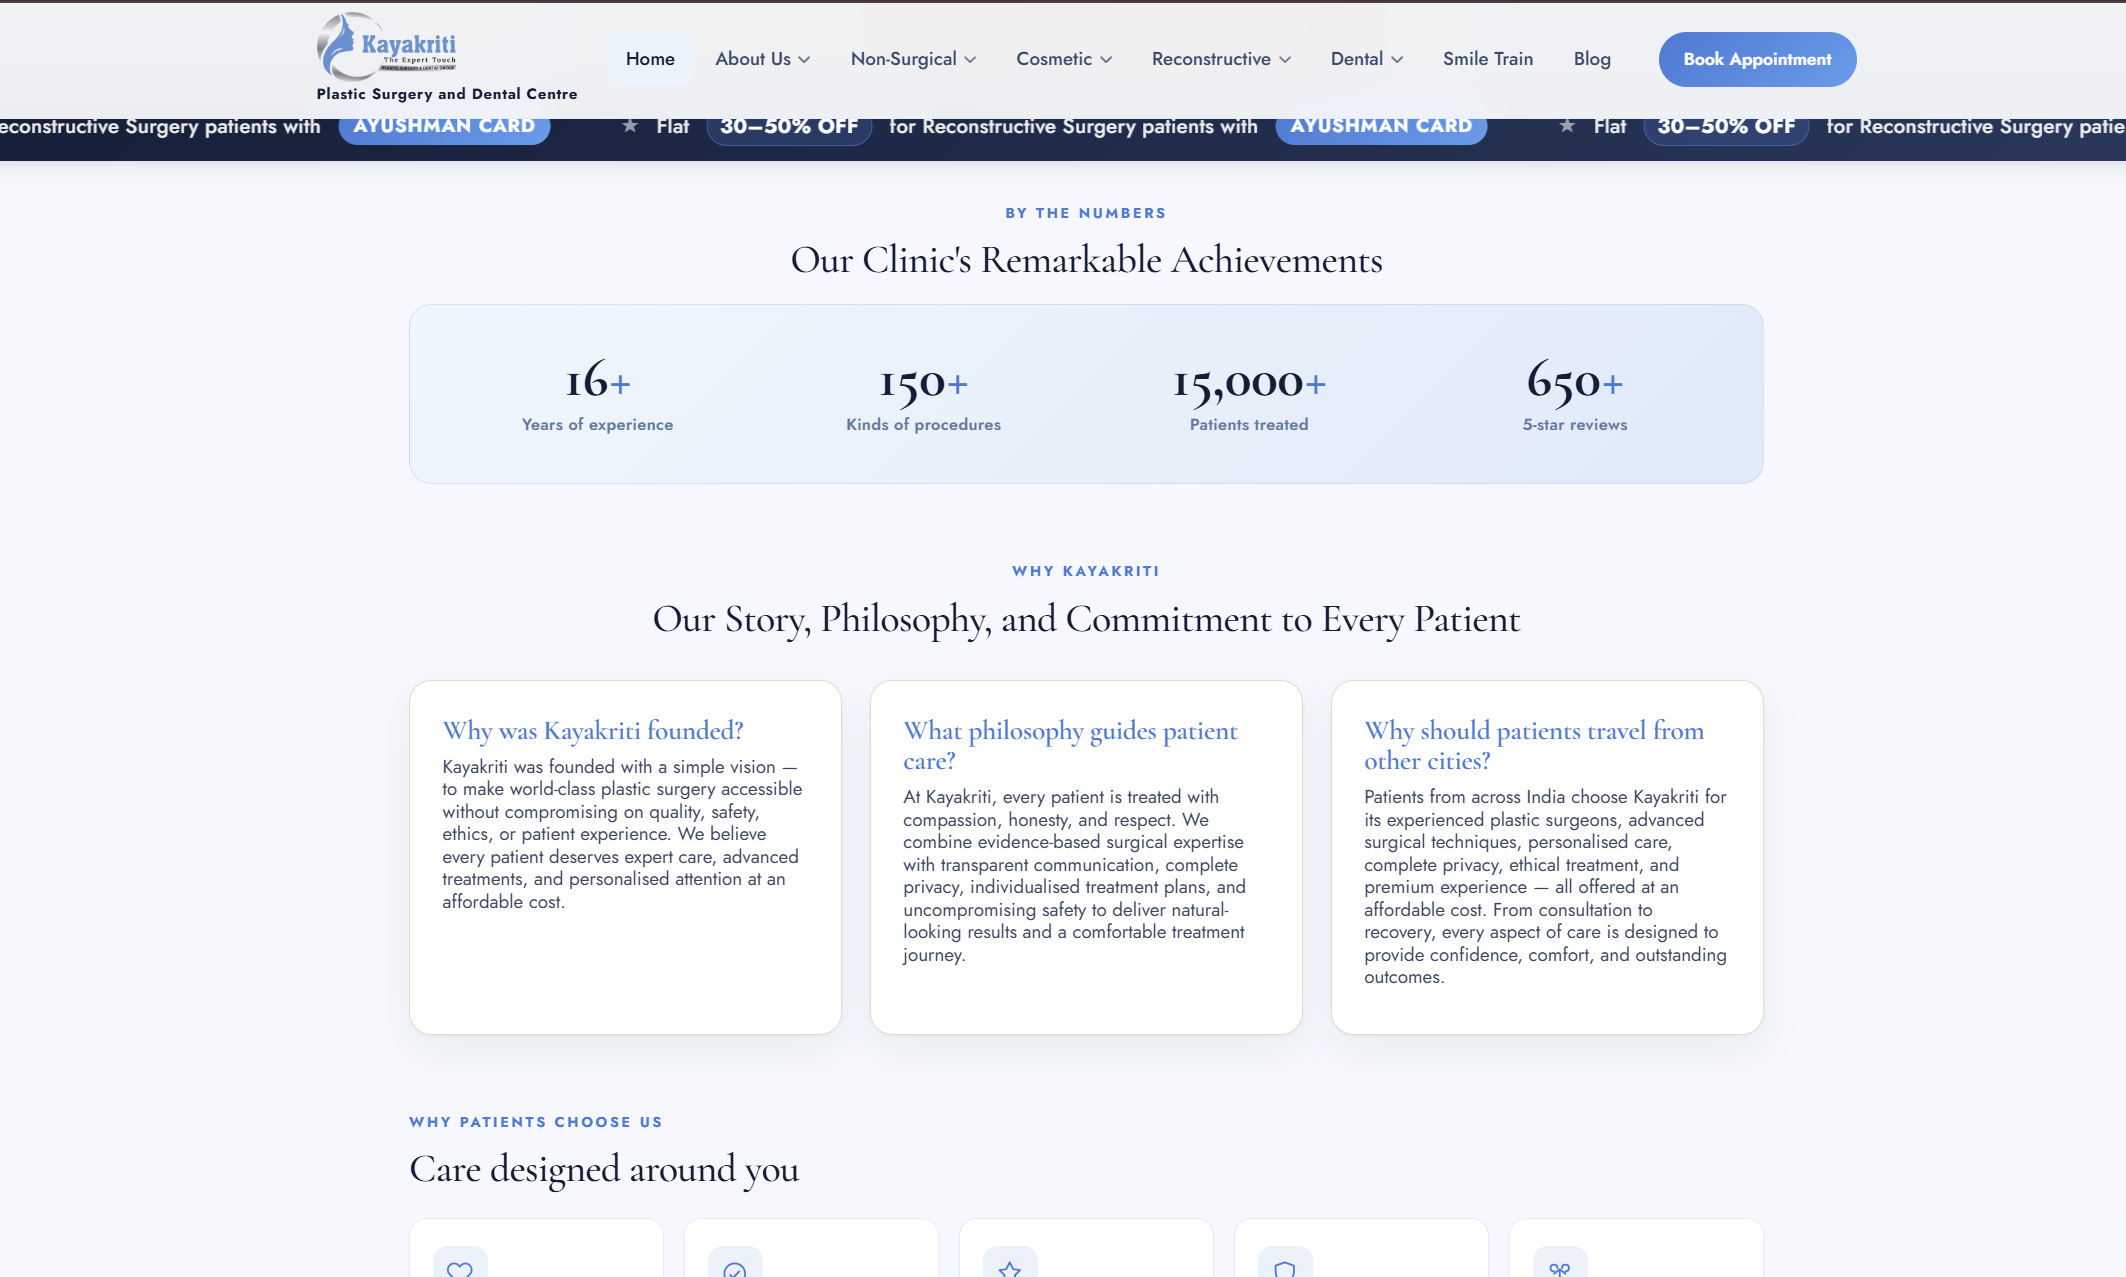Open the Non-Surgical dropdown
The width and height of the screenshot is (2126, 1277).
[913, 59]
